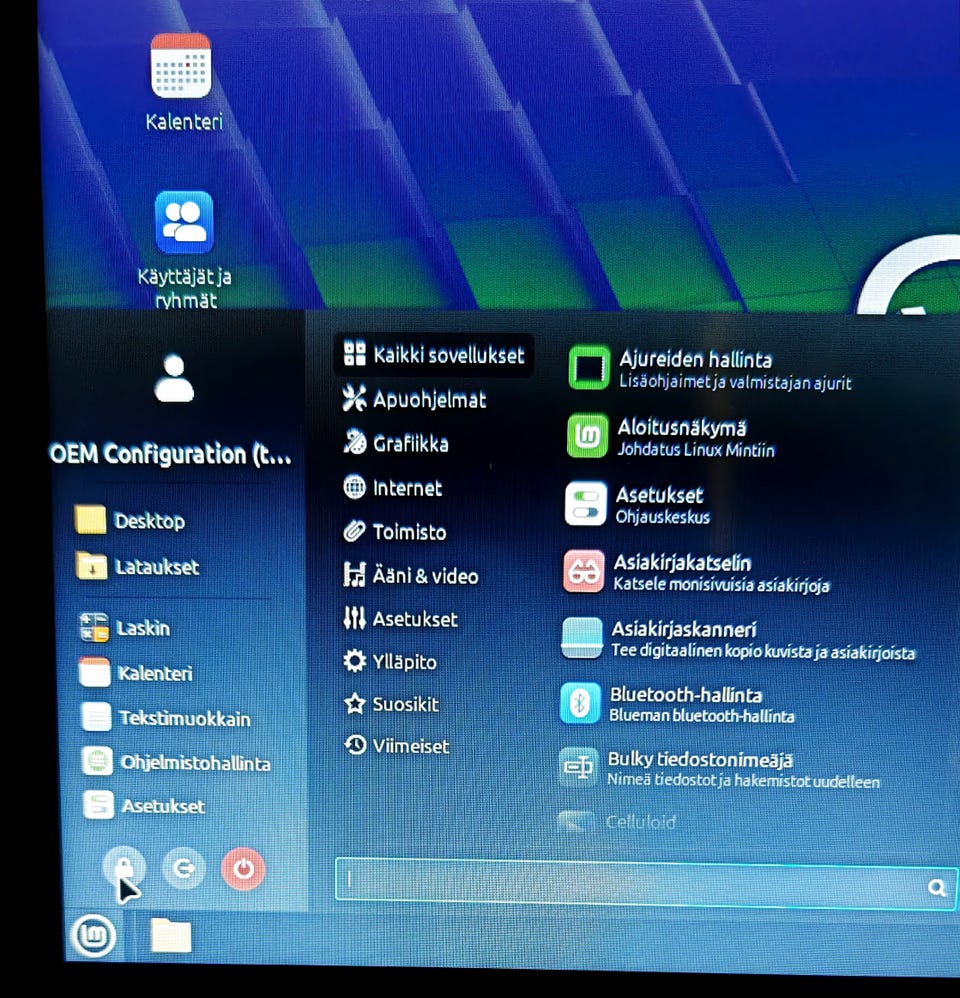This screenshot has height=998, width=960.
Task: Launch Bluetooth-hallinta app
Action: 678,704
